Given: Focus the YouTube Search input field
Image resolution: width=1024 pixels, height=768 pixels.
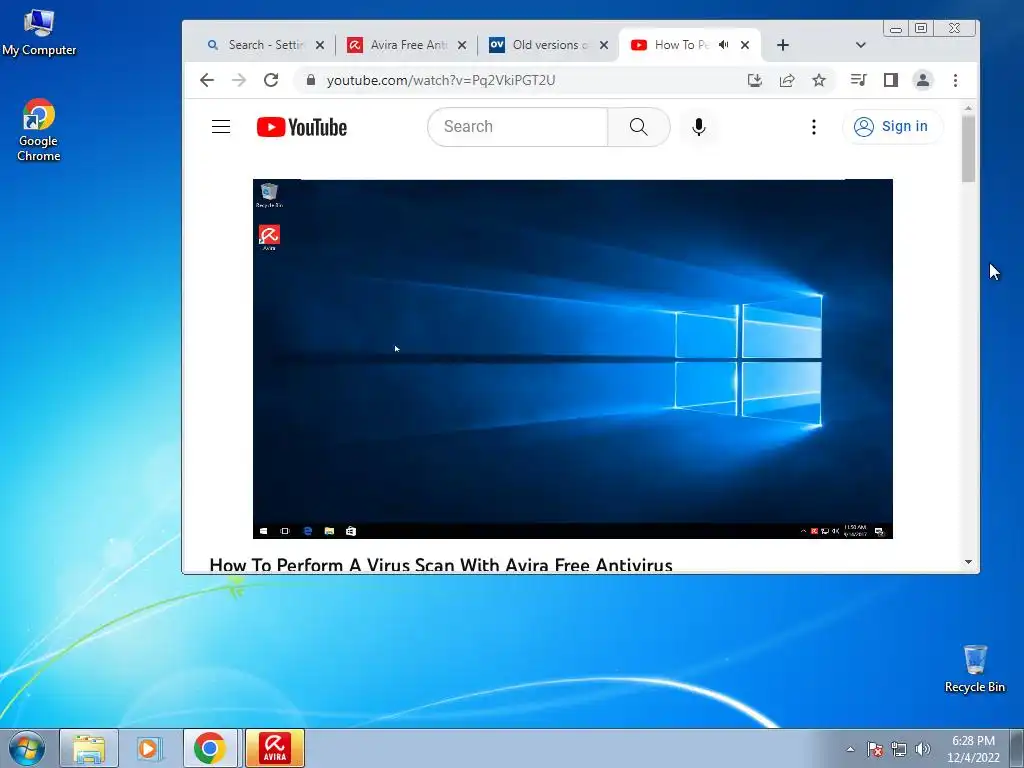Looking at the screenshot, I should pos(518,127).
